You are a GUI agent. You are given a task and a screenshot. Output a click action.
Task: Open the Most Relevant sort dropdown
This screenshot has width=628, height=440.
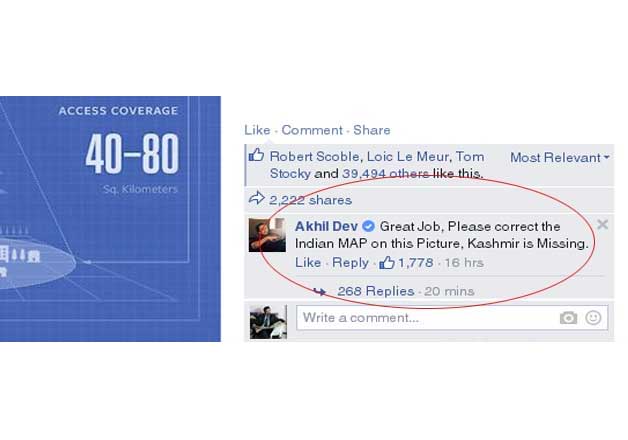(560, 158)
